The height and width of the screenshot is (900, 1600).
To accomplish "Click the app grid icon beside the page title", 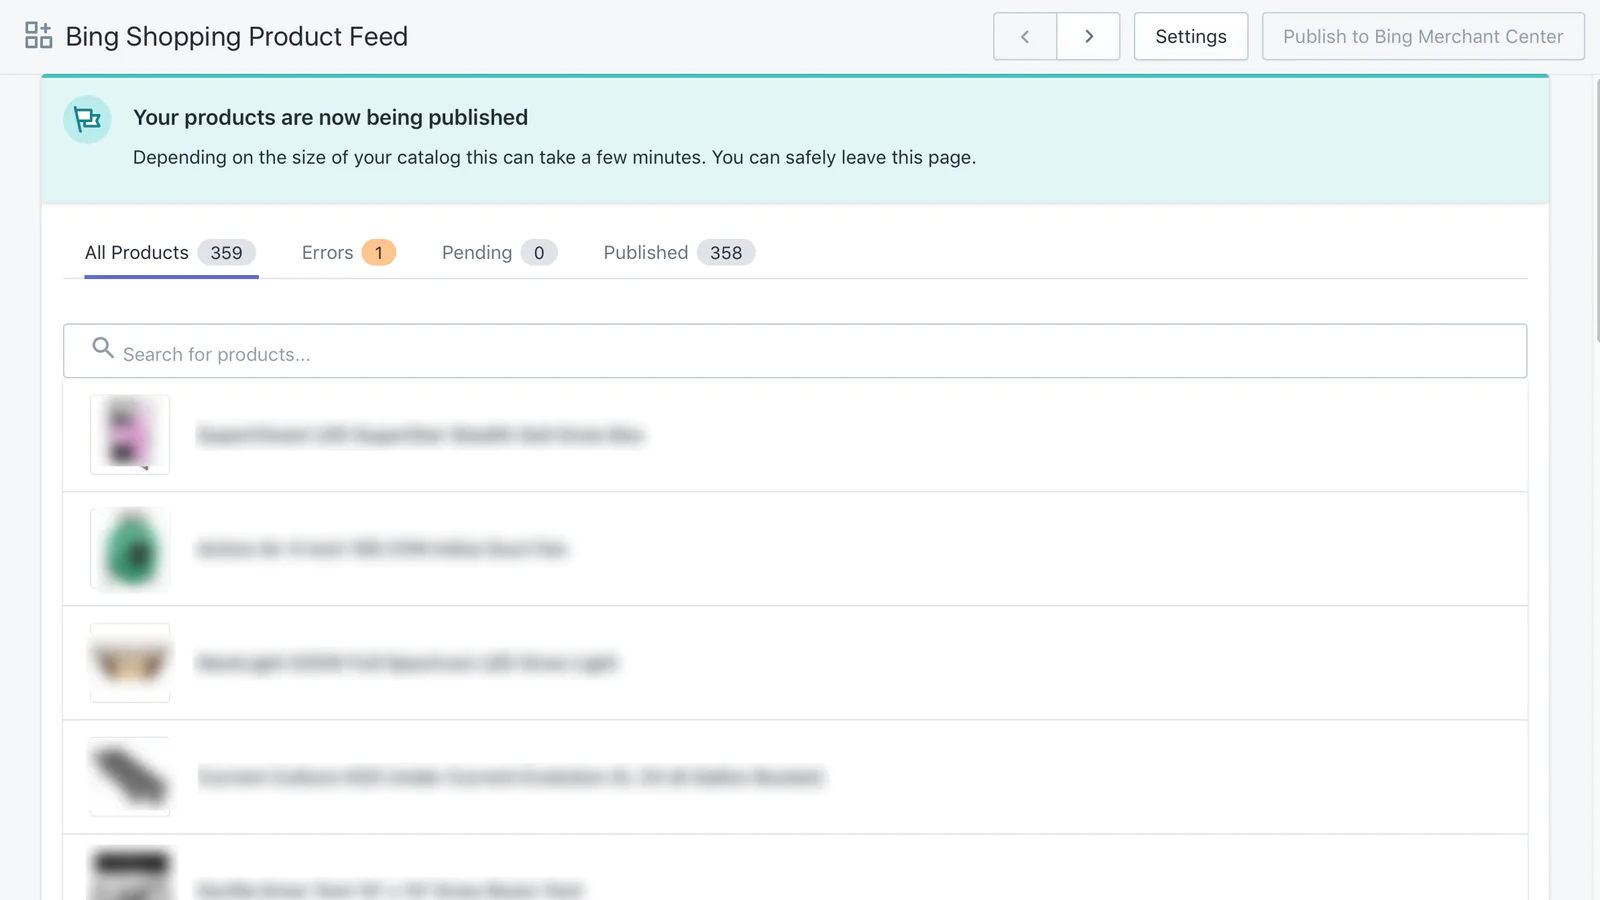I will click(38, 36).
